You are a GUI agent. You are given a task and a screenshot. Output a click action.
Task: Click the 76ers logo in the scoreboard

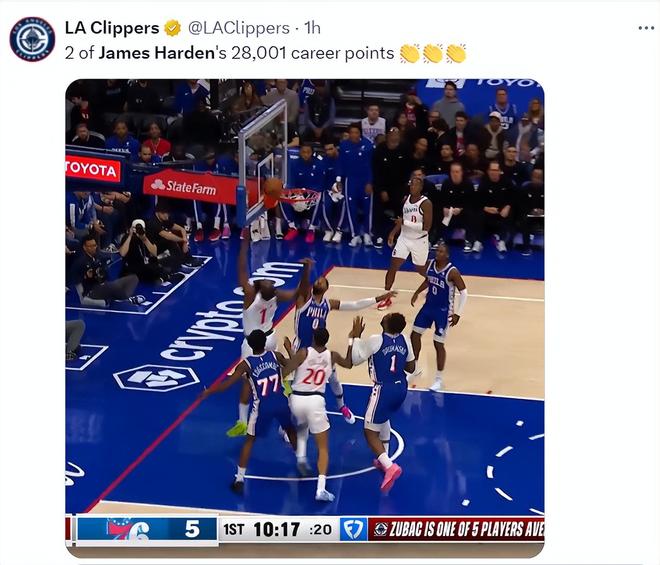(x=128, y=530)
